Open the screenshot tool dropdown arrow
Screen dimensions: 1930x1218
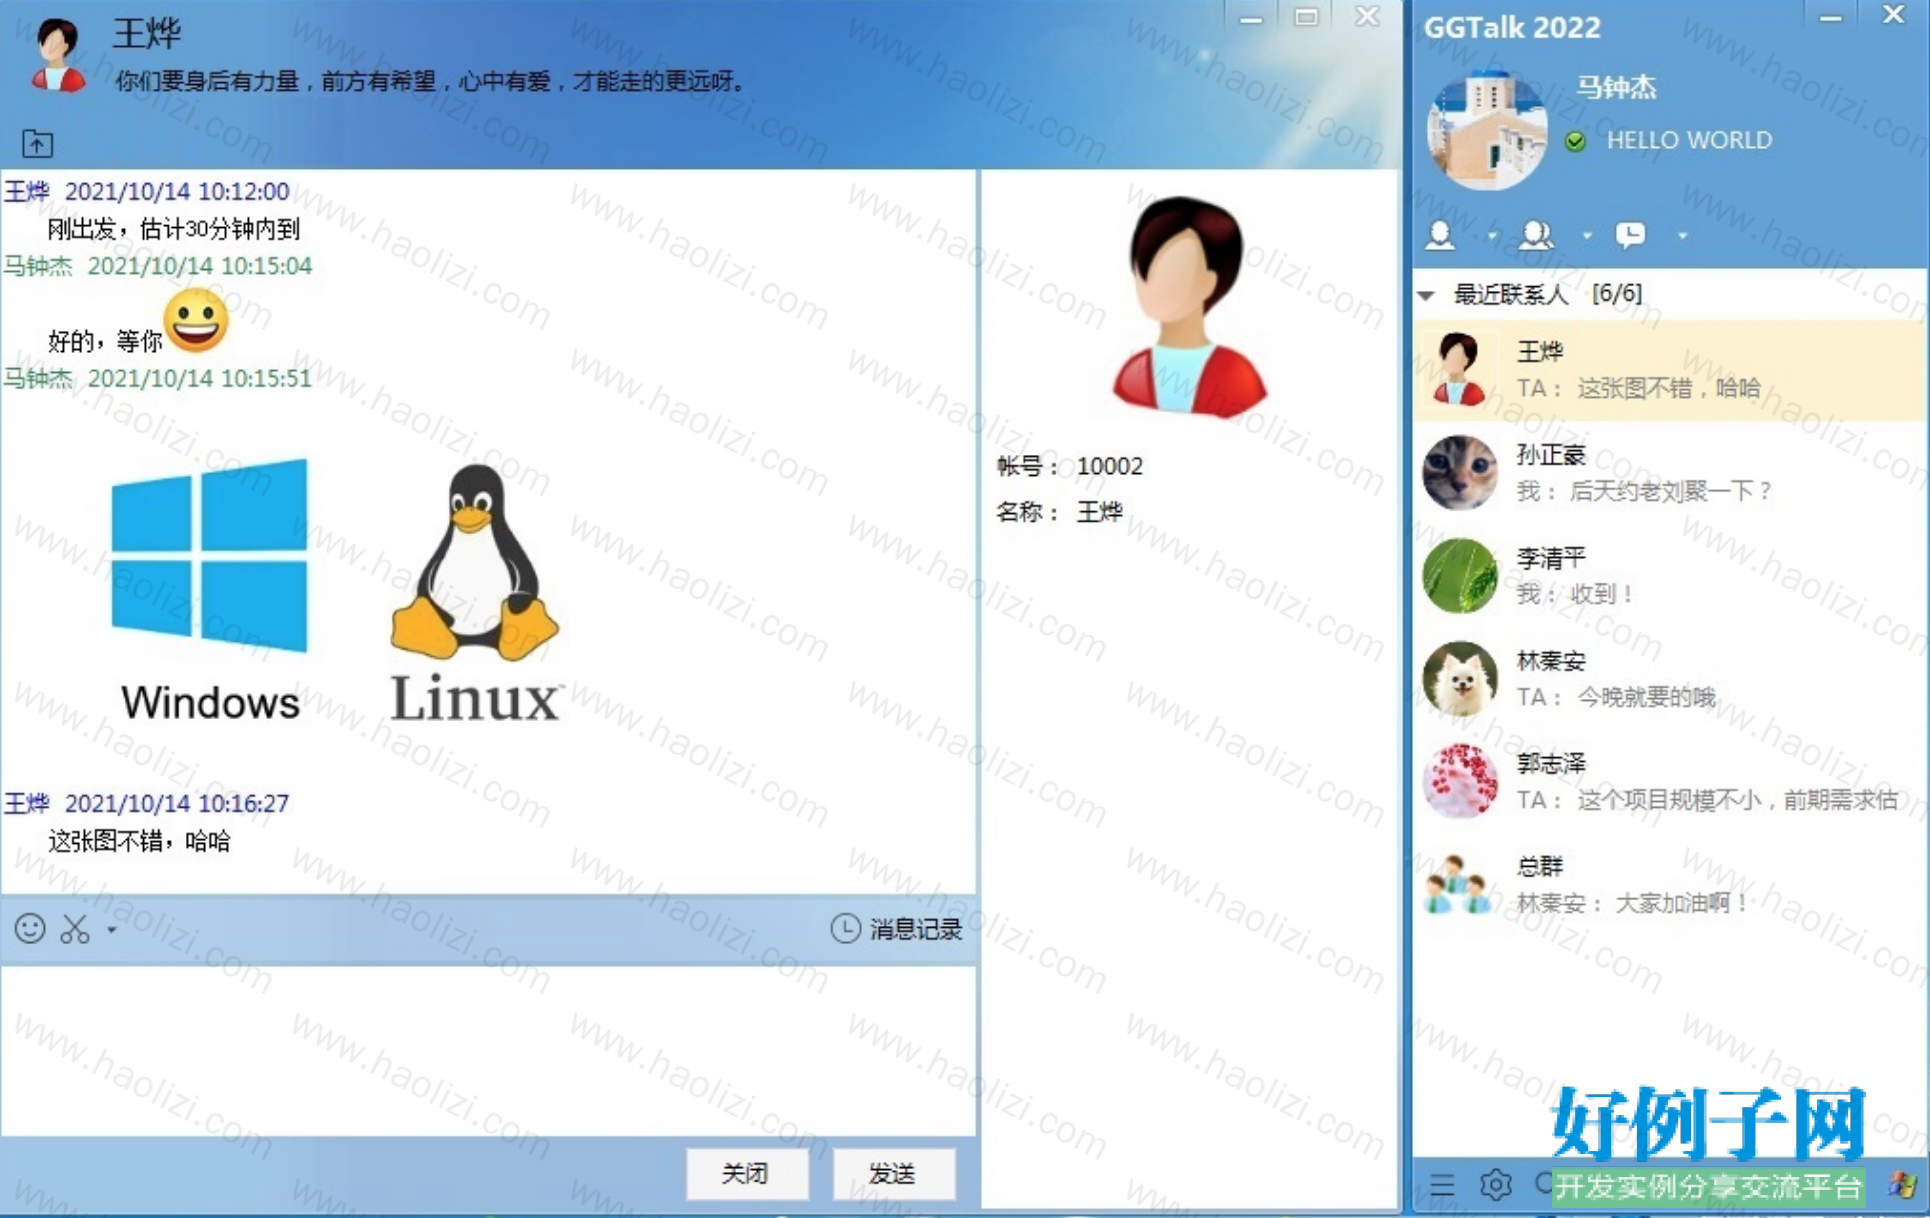(111, 930)
